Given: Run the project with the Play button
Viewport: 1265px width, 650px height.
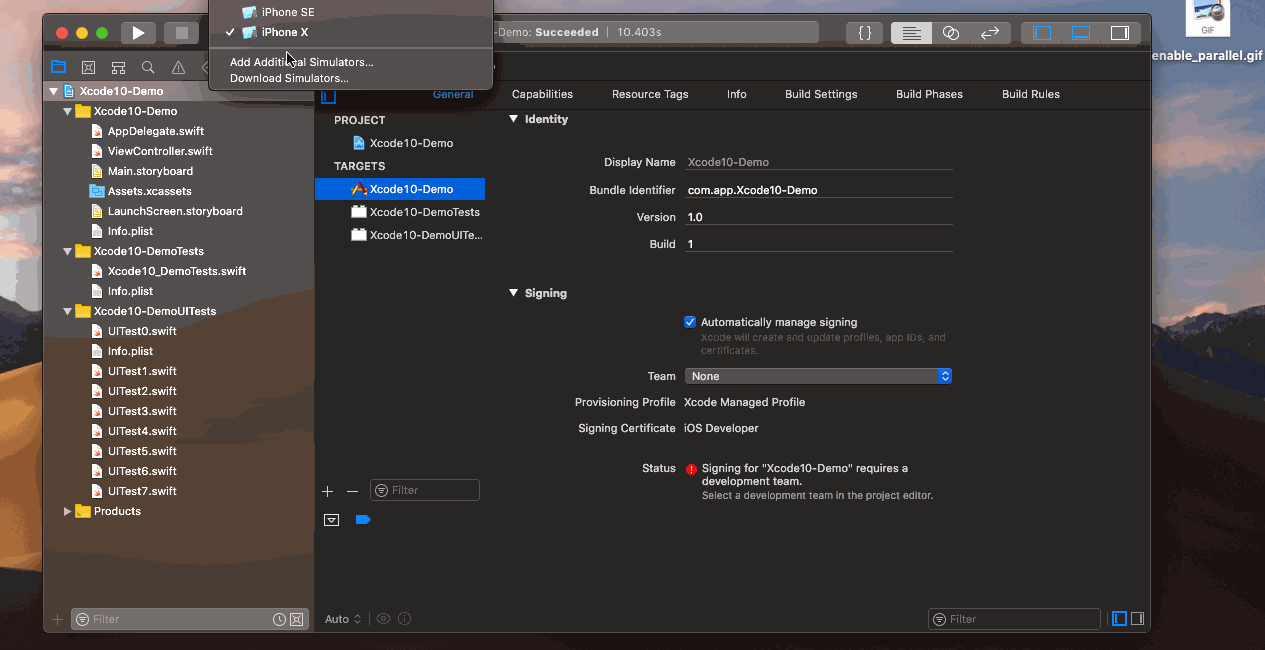Looking at the screenshot, I should point(138,33).
